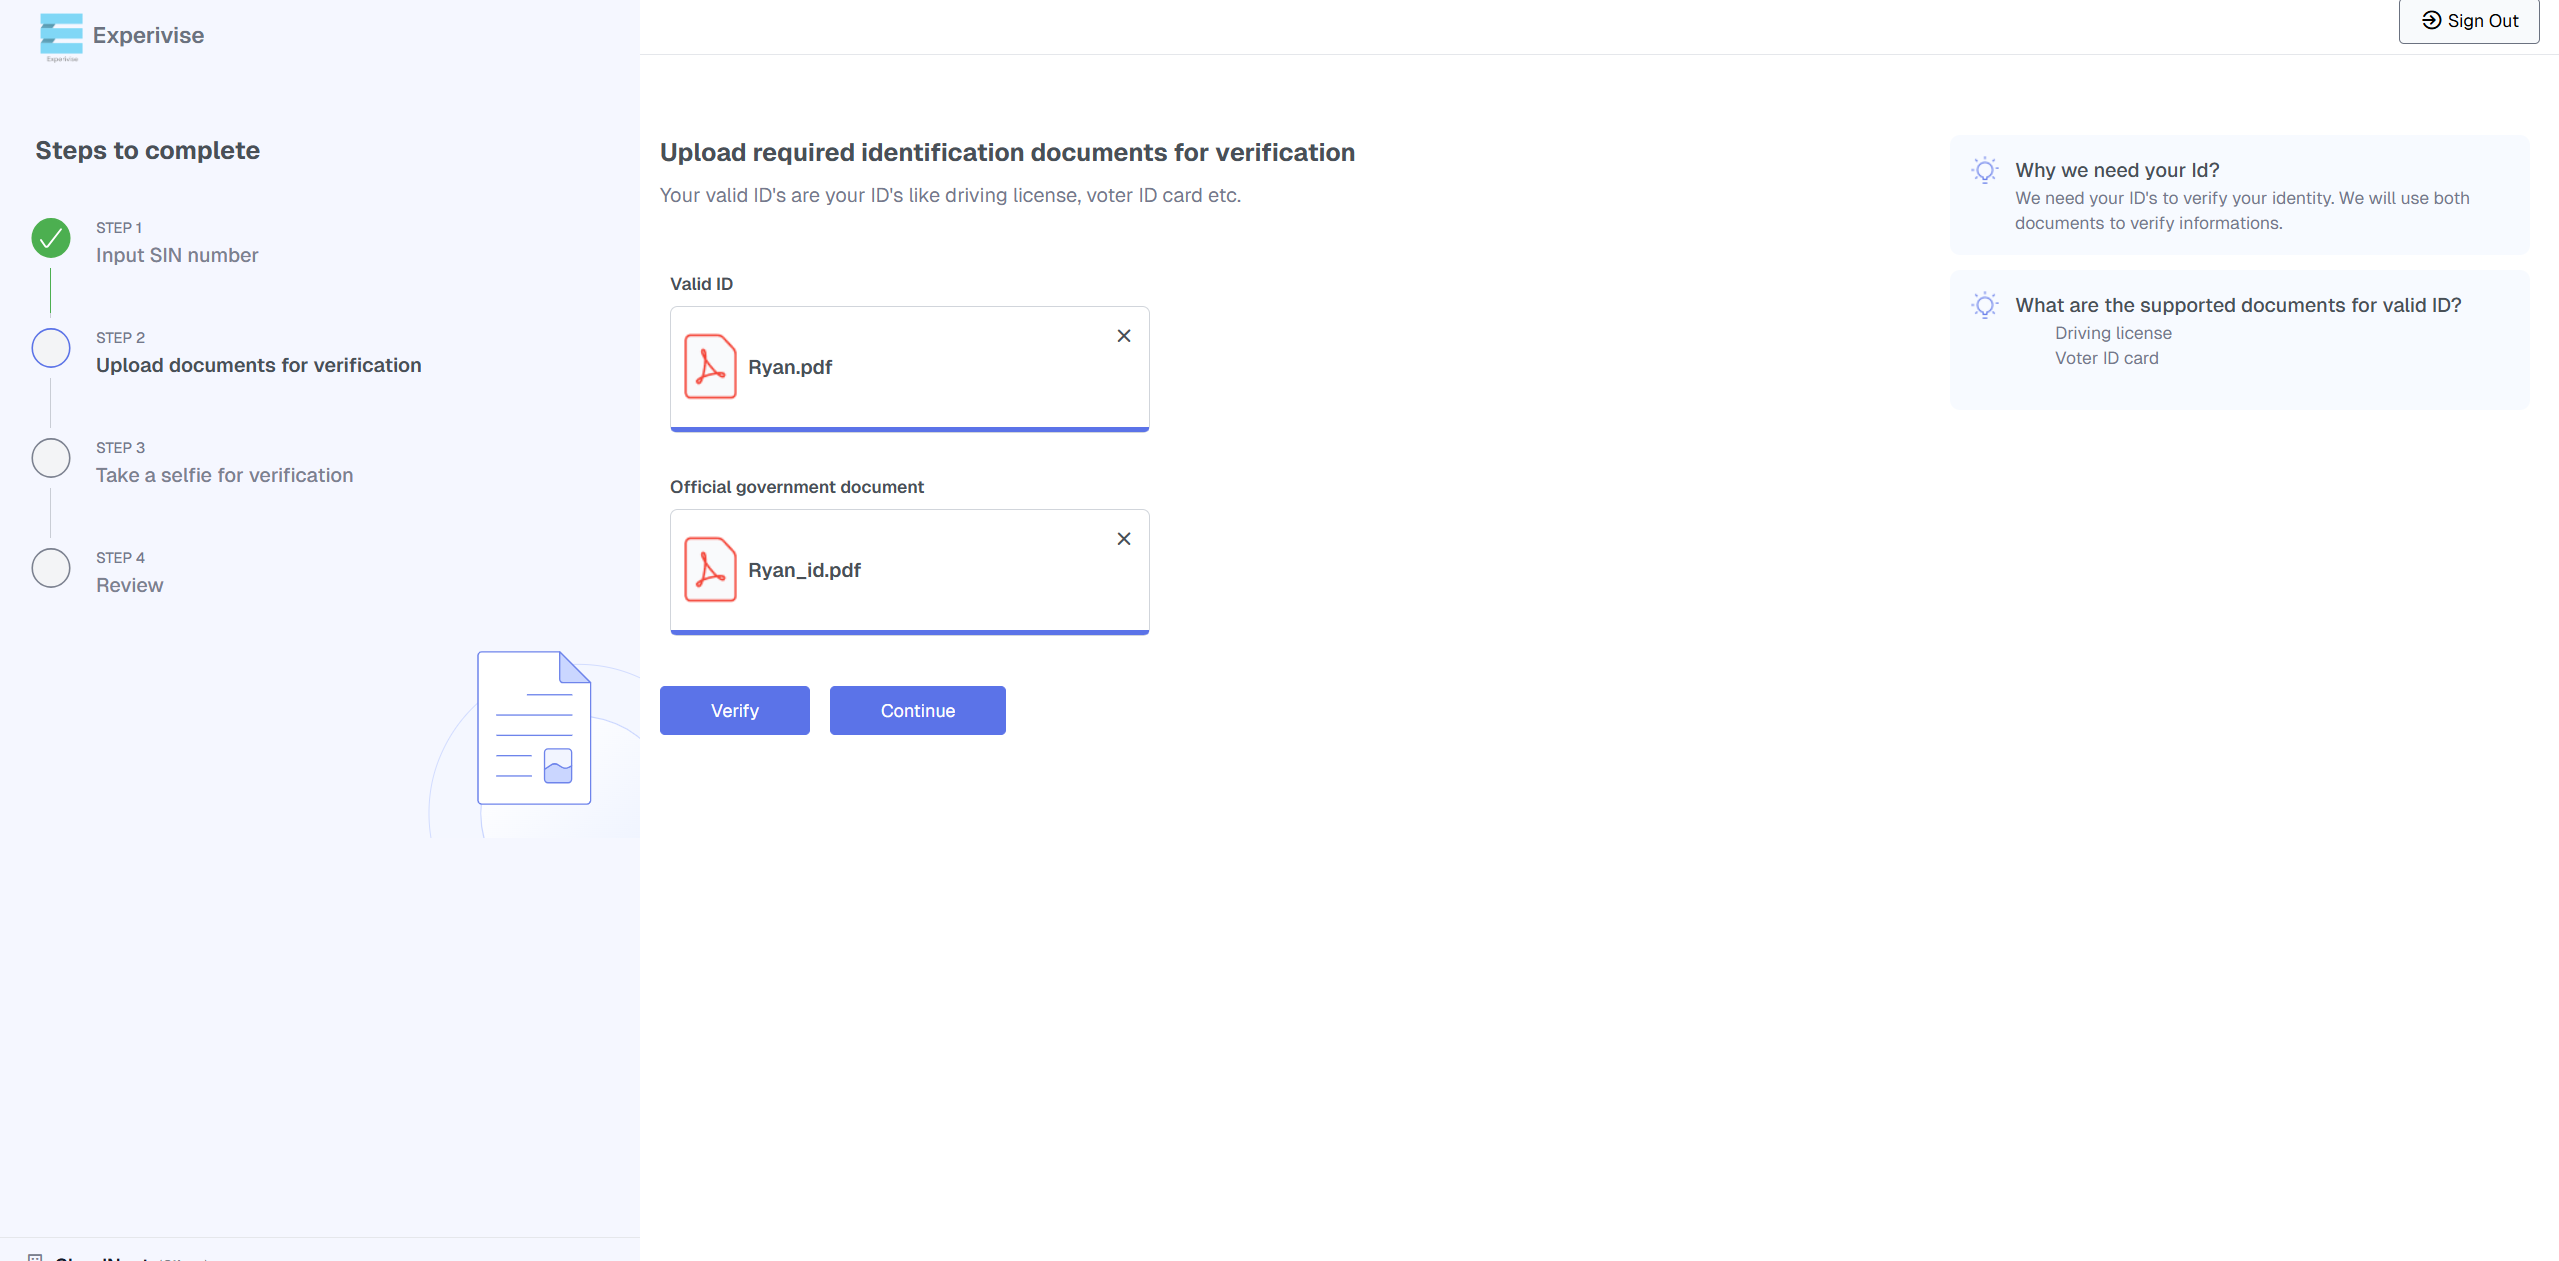Click the Ryan_id.pdf file name text

point(804,570)
